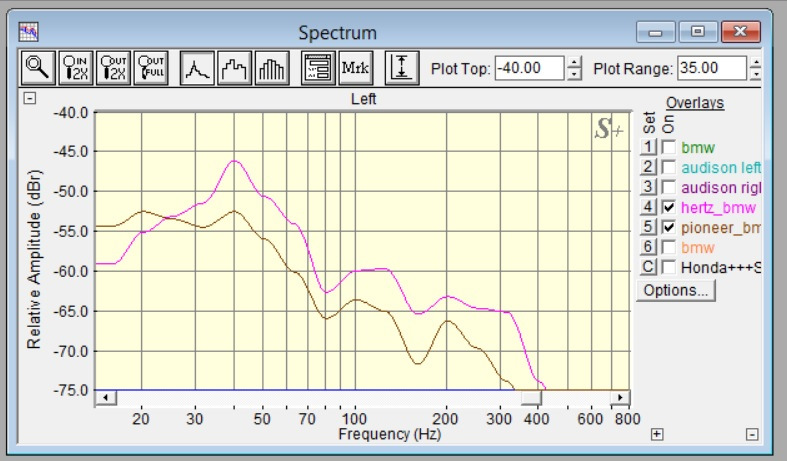The image size is (787, 461).
Task: Enable the bmw overlay set 1 checkbox
Action: (x=668, y=147)
